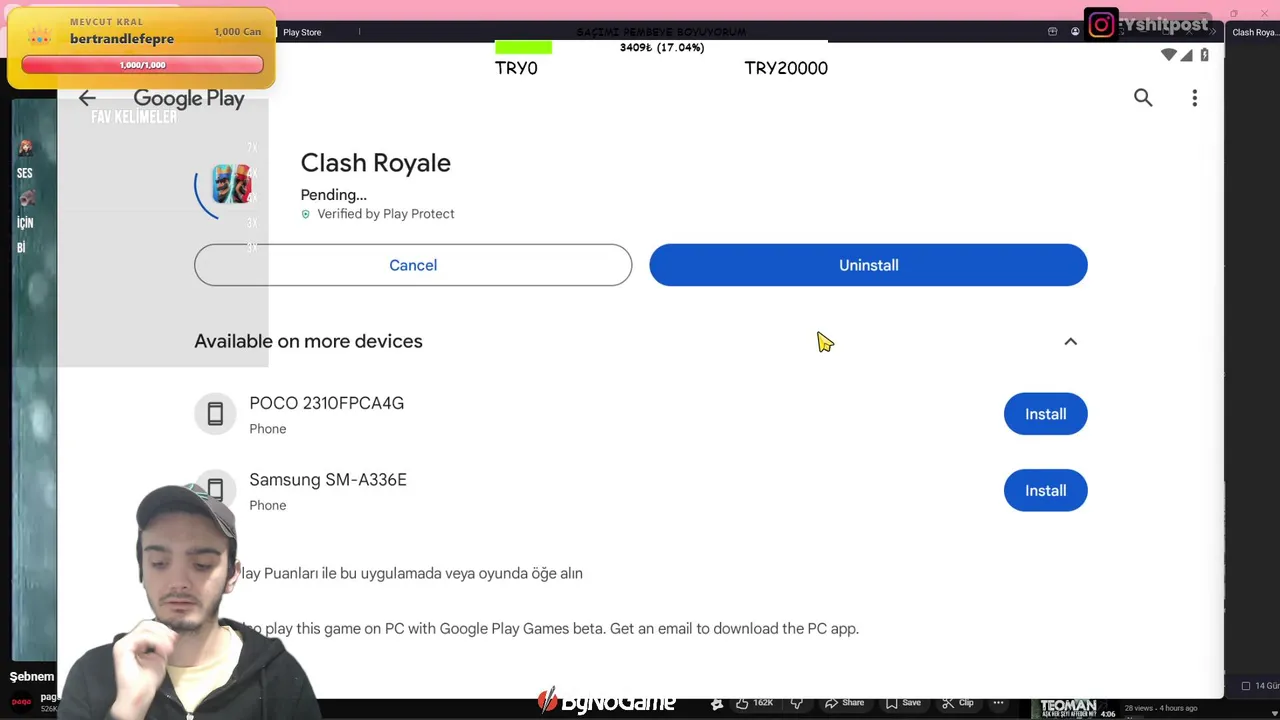Screen dimensions: 1280x720
Task: Like the video with the 162K thumbs up
Action: 755,702
